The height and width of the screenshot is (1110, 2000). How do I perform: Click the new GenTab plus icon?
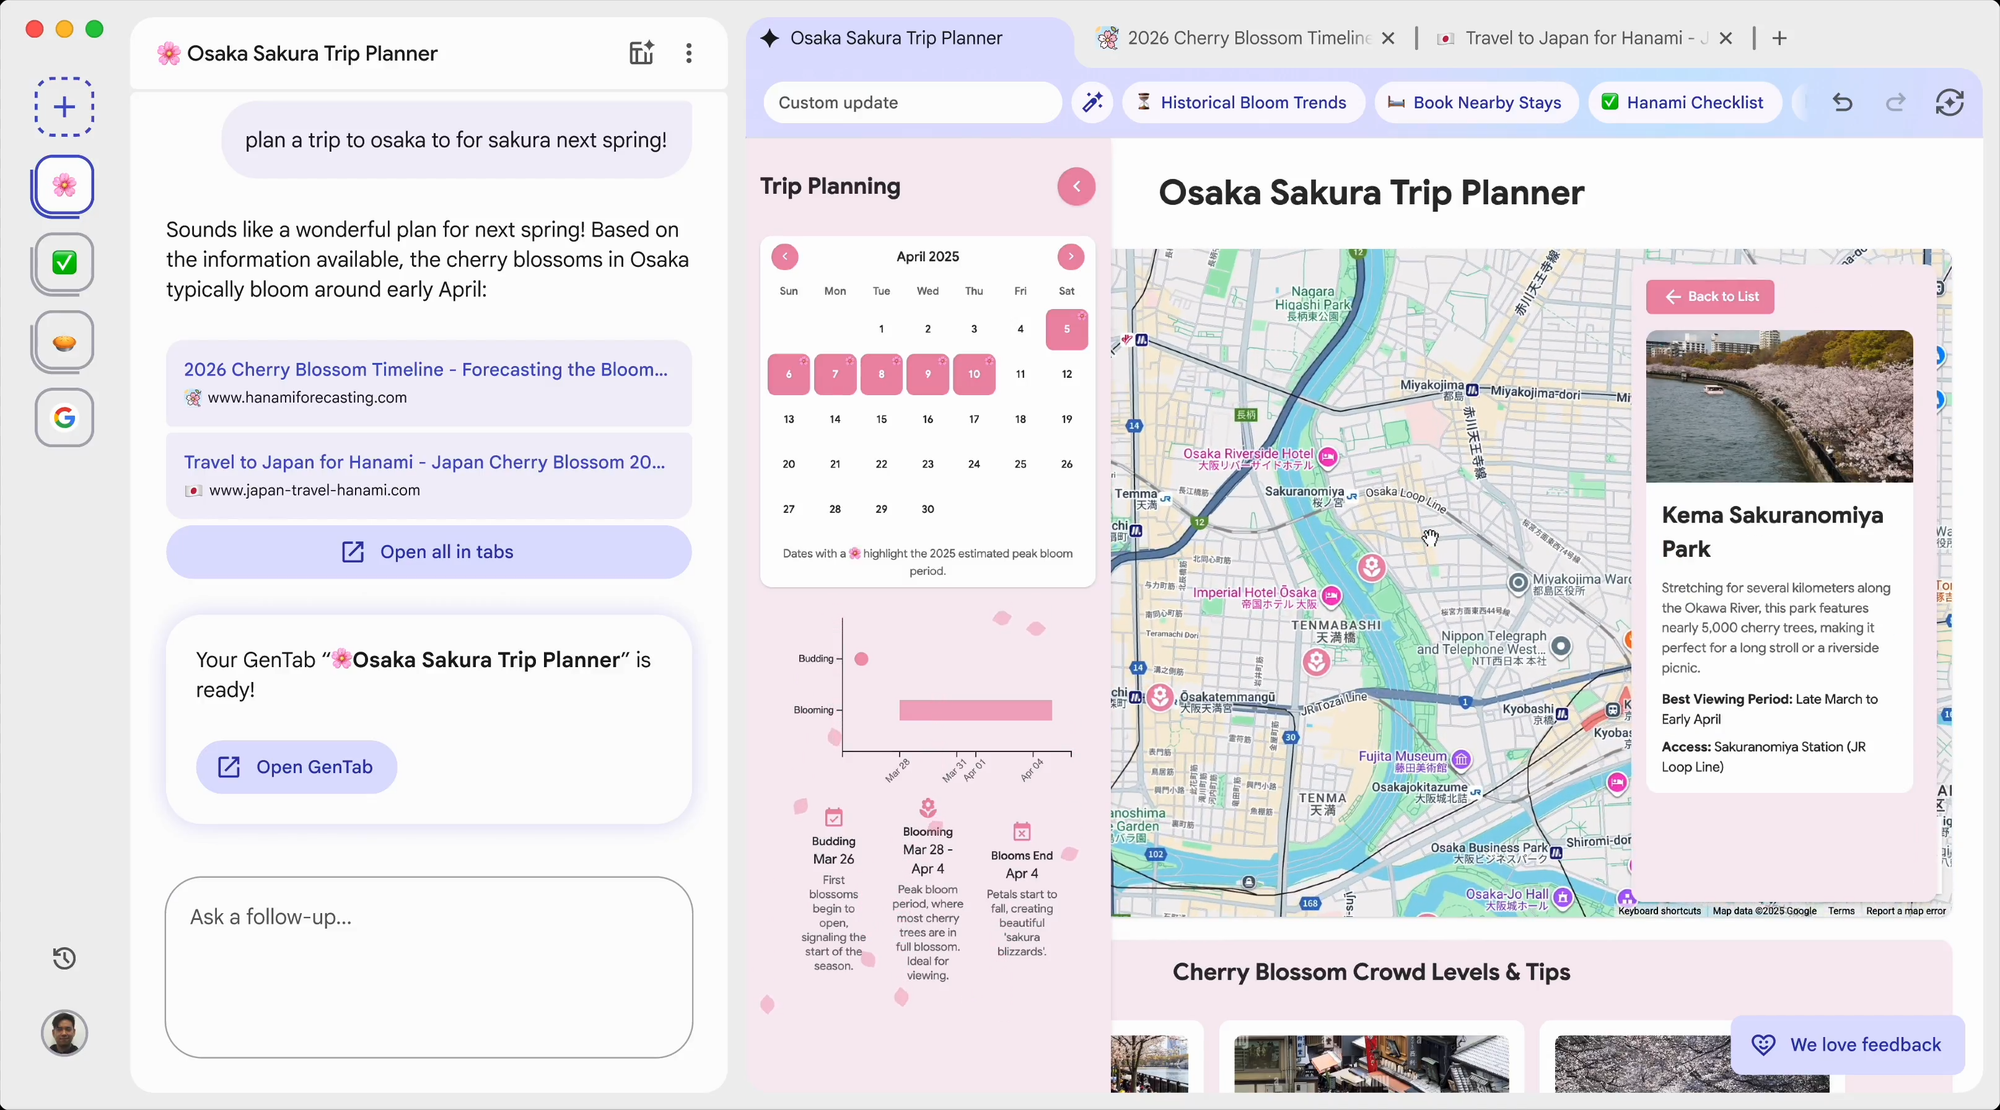(64, 107)
